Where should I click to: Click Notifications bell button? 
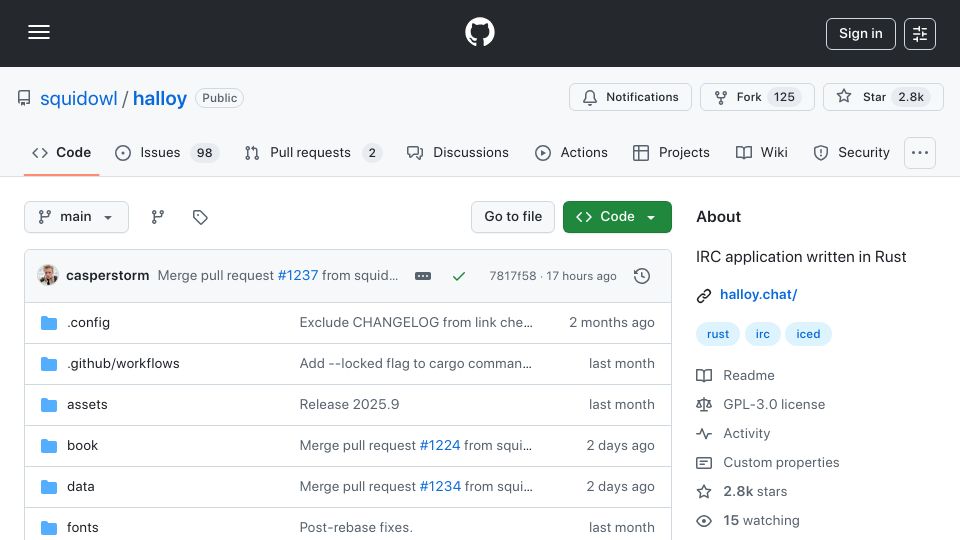point(630,97)
